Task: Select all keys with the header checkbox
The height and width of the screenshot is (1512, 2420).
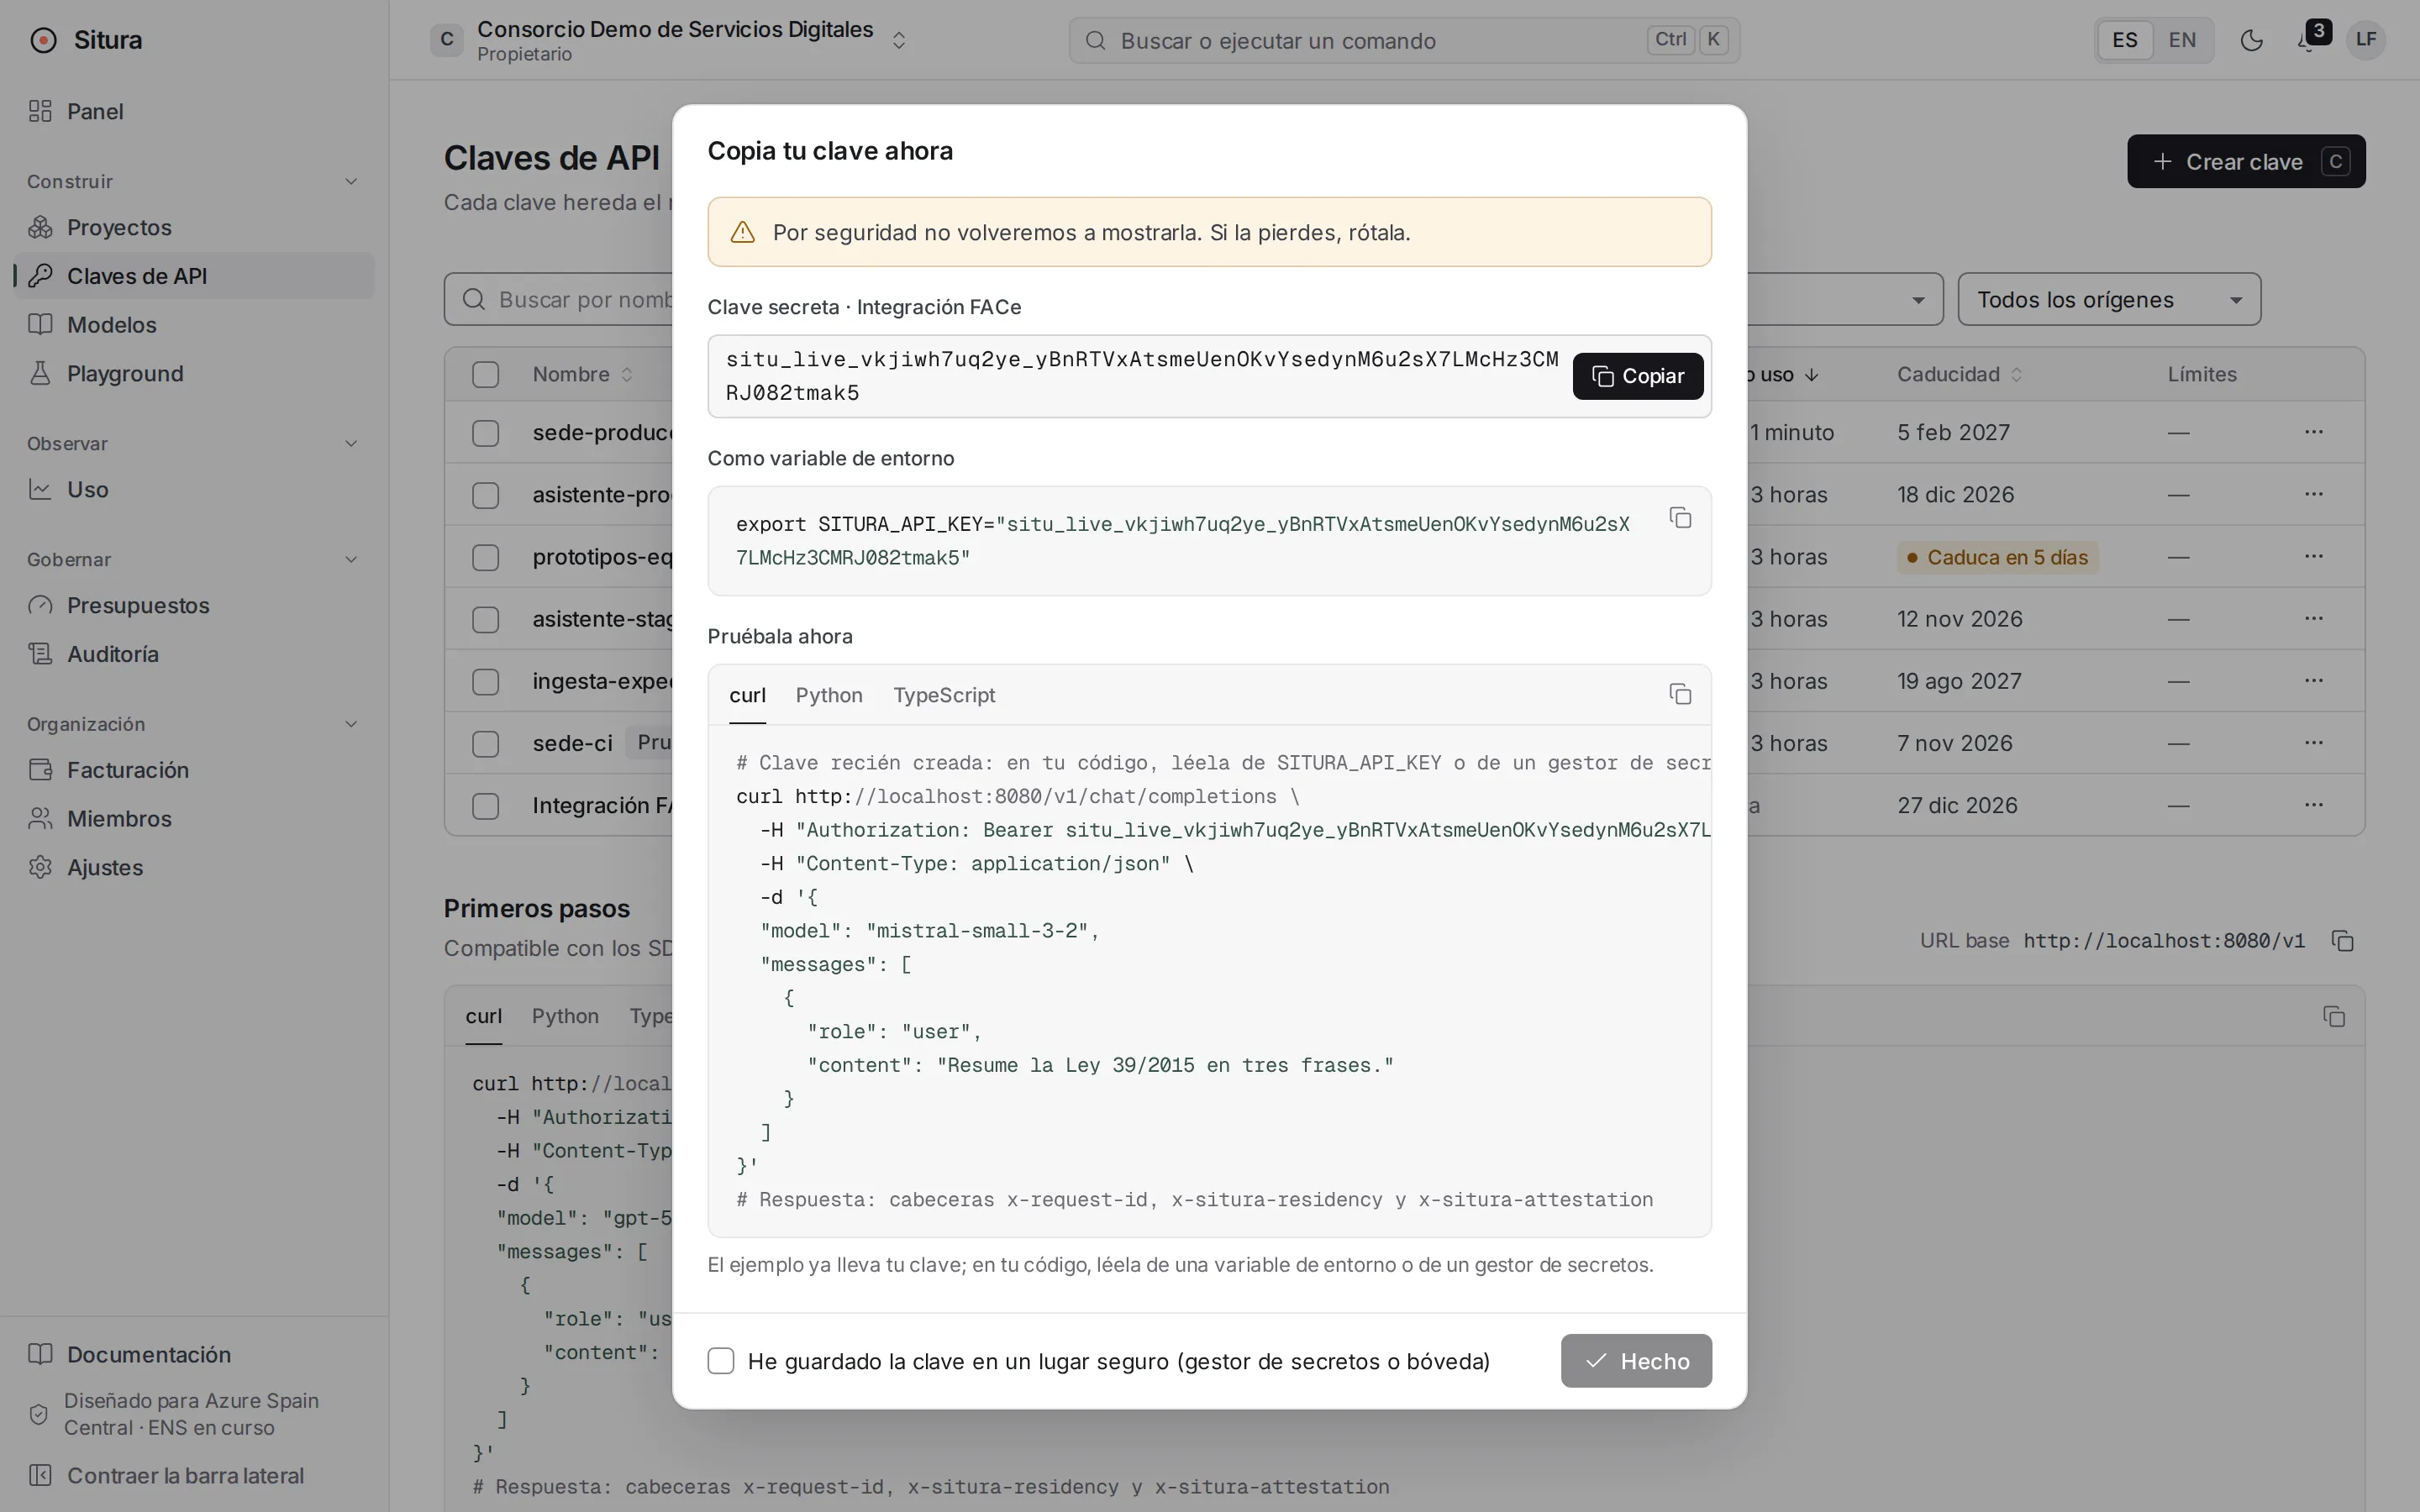Action: [486, 374]
